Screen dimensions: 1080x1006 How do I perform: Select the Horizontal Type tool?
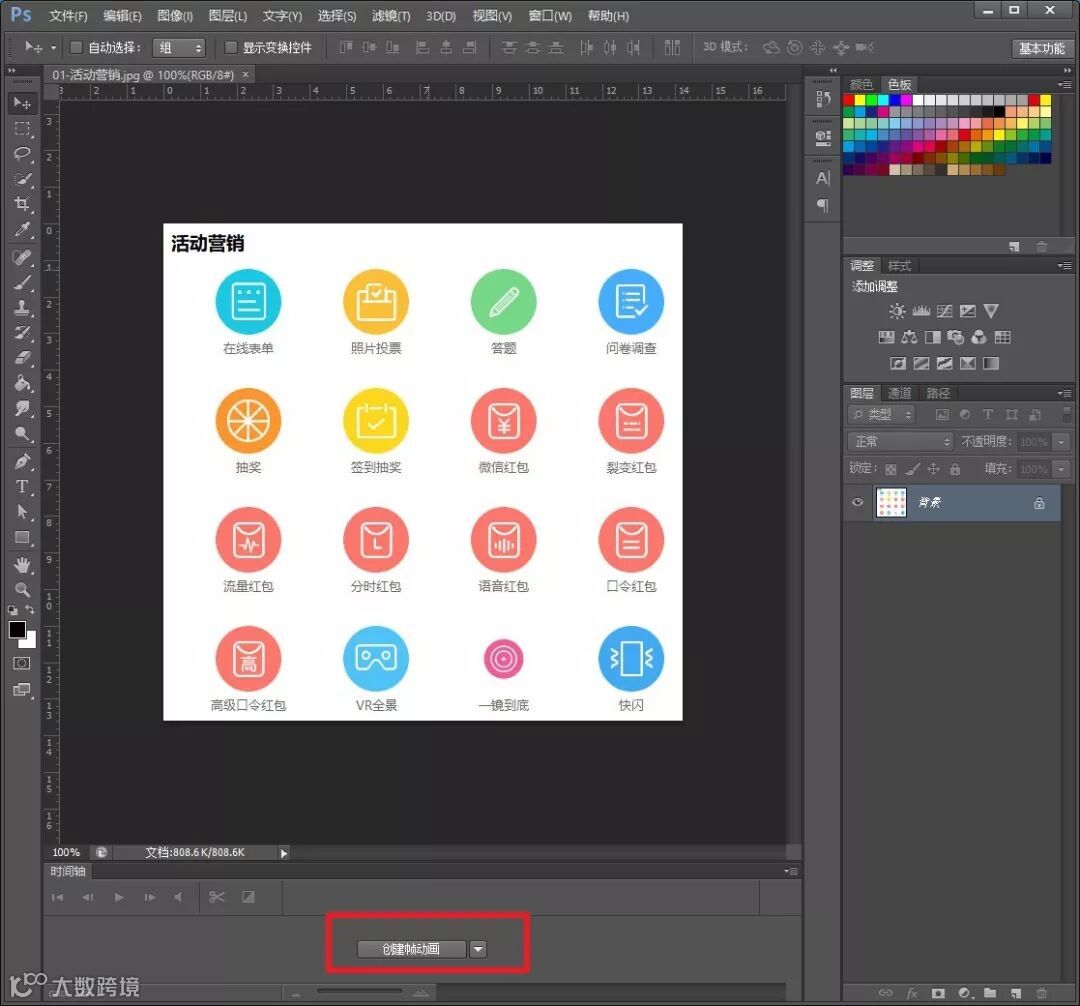pos(22,486)
